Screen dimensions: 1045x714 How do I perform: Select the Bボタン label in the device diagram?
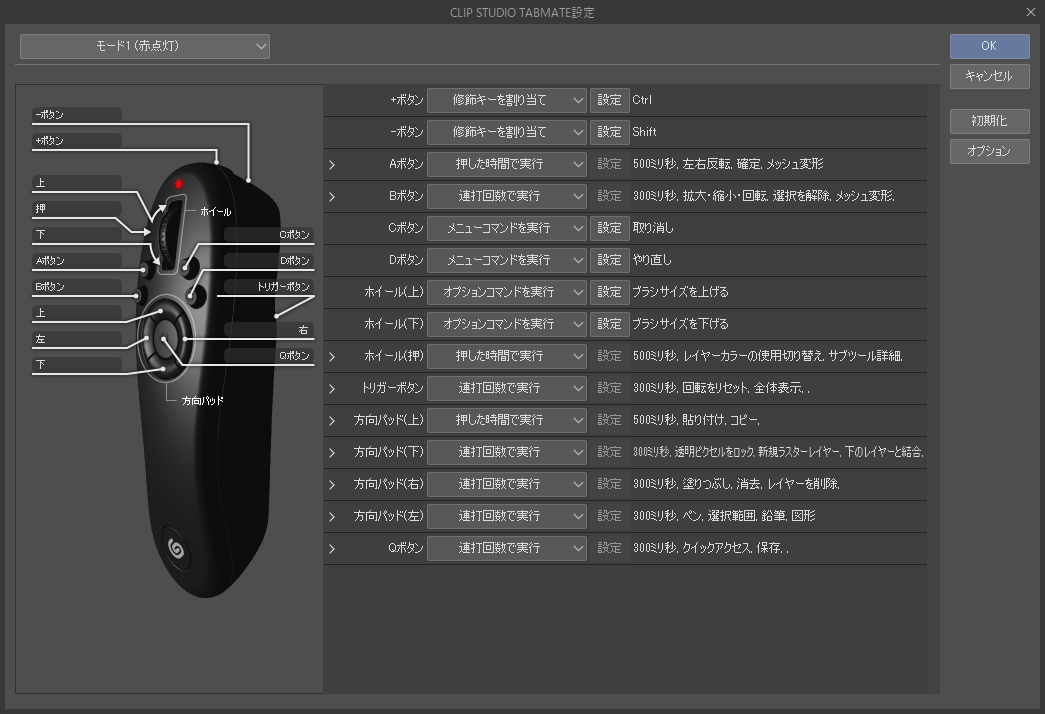tap(77, 287)
